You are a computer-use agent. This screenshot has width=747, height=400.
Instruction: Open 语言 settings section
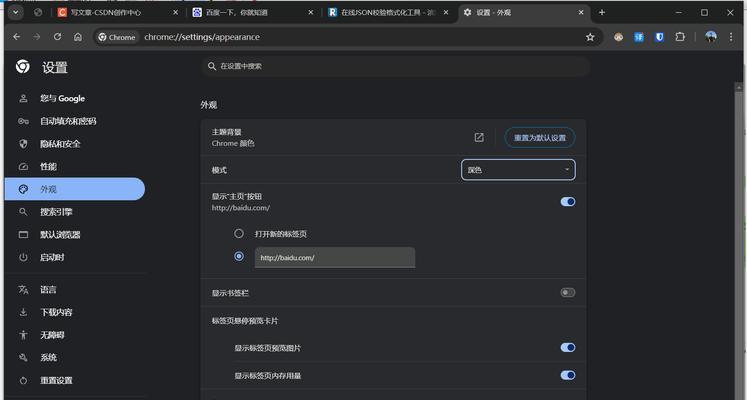point(75,290)
